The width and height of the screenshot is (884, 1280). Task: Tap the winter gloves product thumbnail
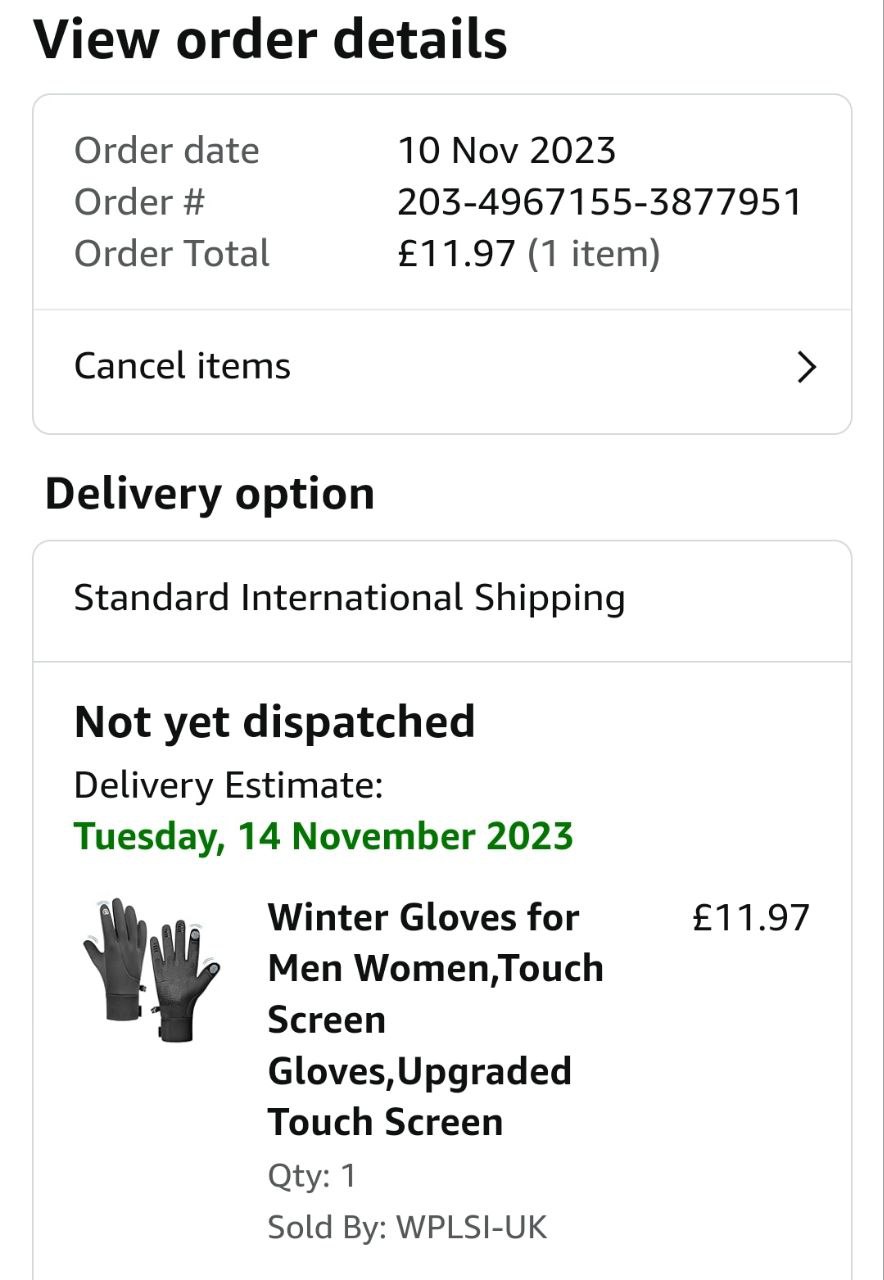[151, 969]
